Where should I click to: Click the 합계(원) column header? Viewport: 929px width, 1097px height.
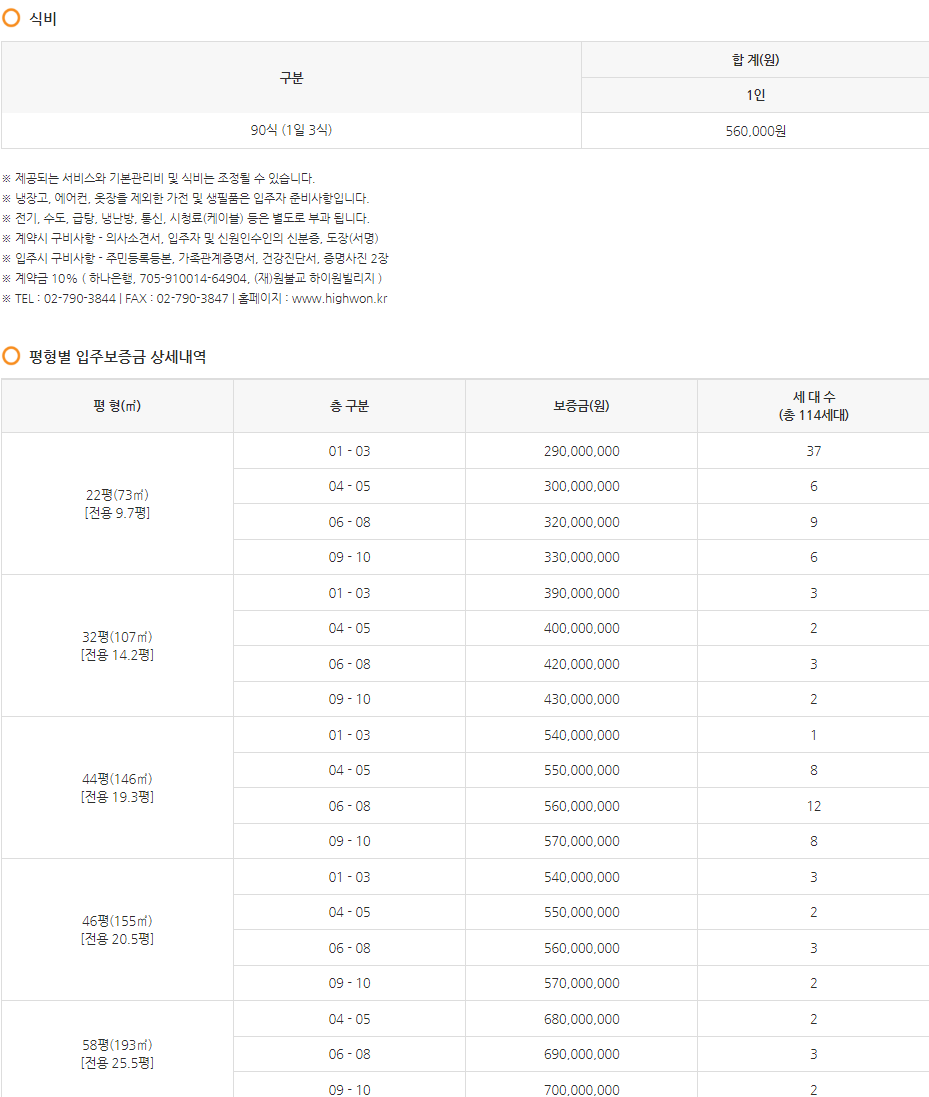tap(755, 59)
